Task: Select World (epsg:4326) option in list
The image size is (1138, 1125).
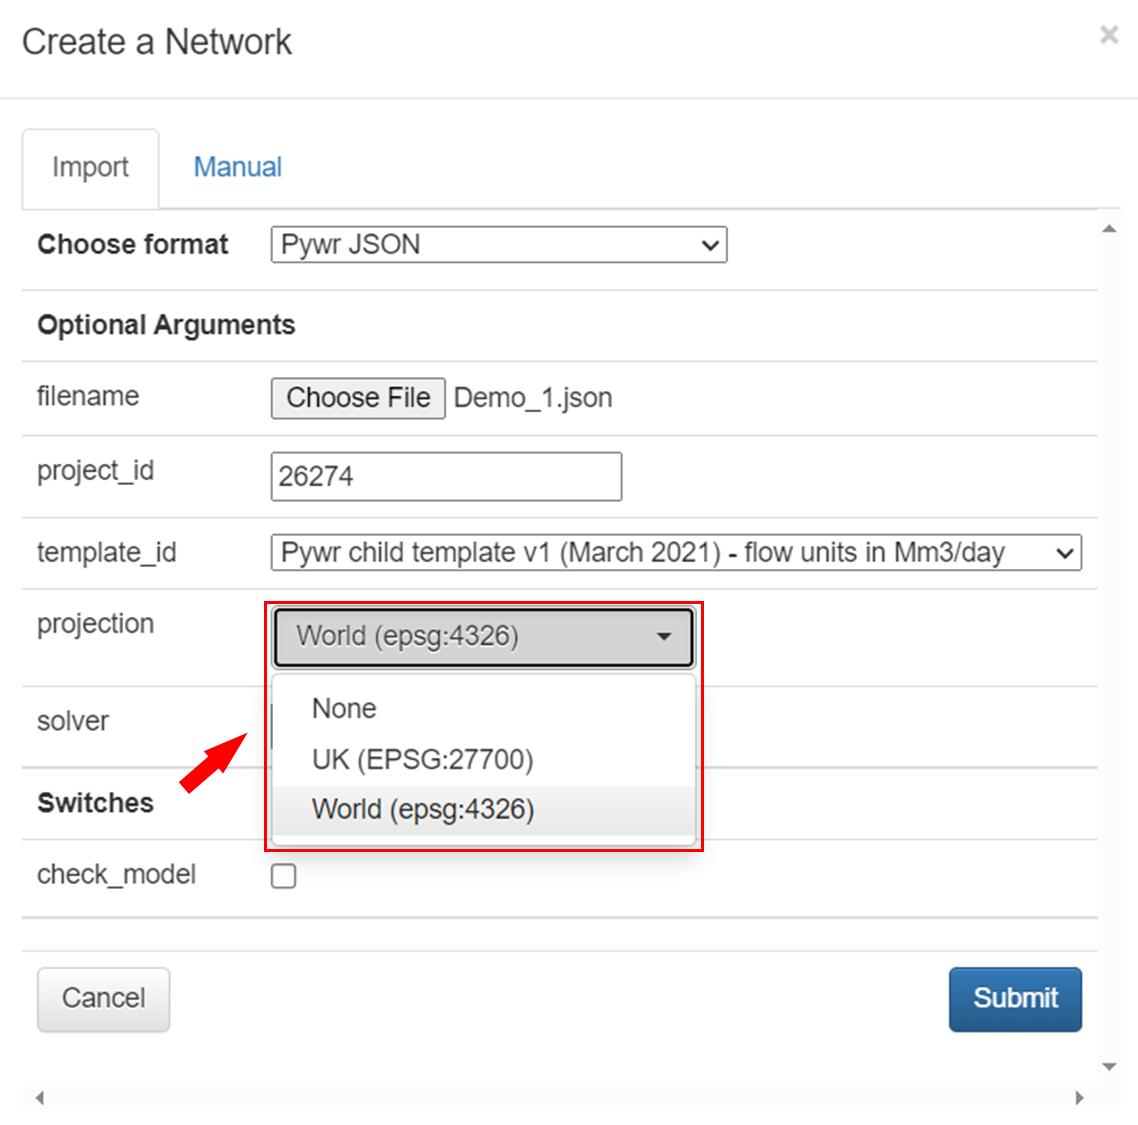Action: click(423, 809)
